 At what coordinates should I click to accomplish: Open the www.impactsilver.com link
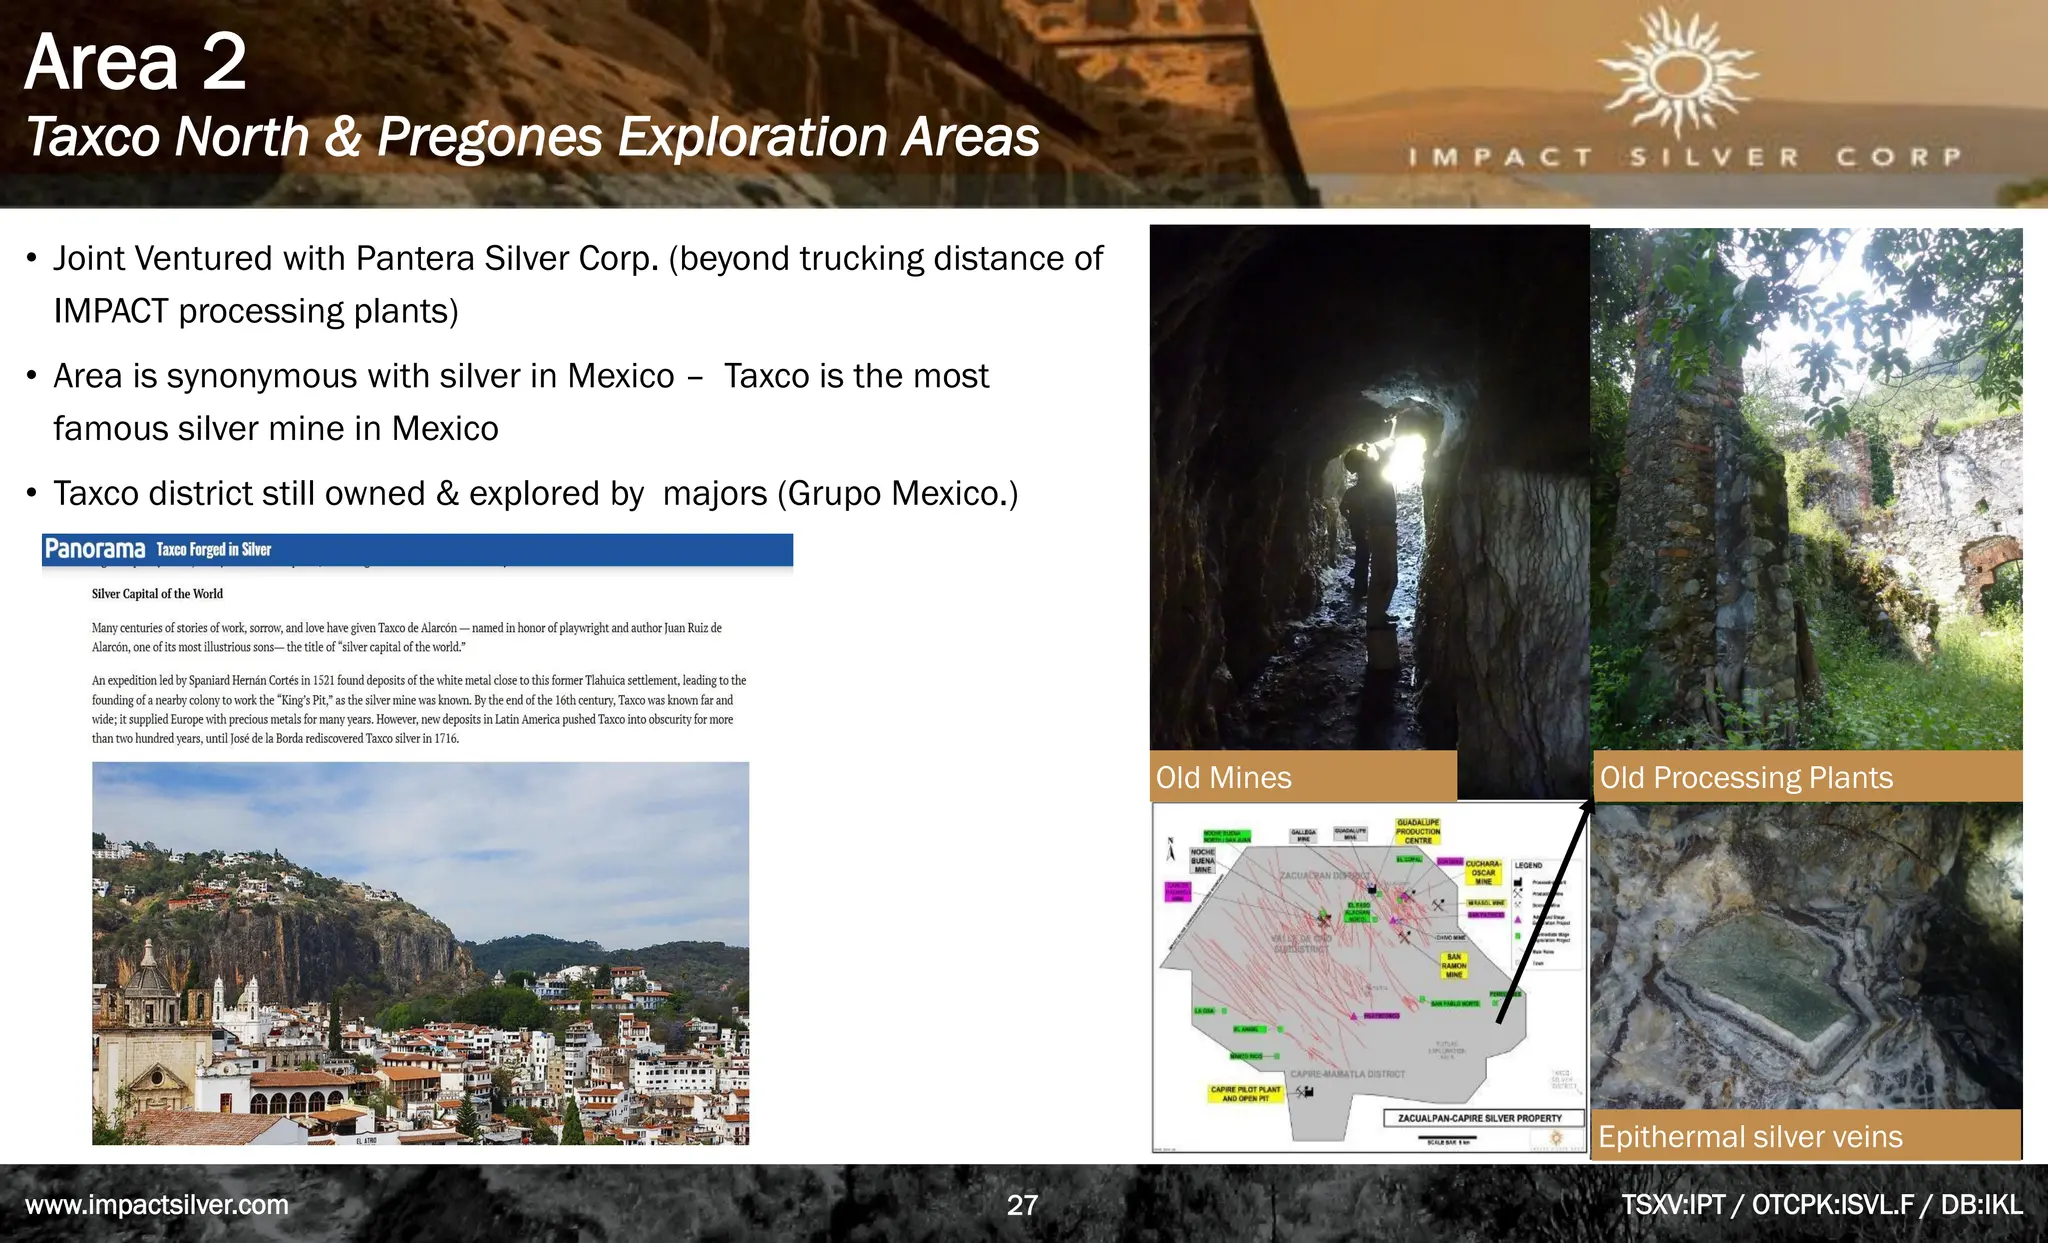157,1204
